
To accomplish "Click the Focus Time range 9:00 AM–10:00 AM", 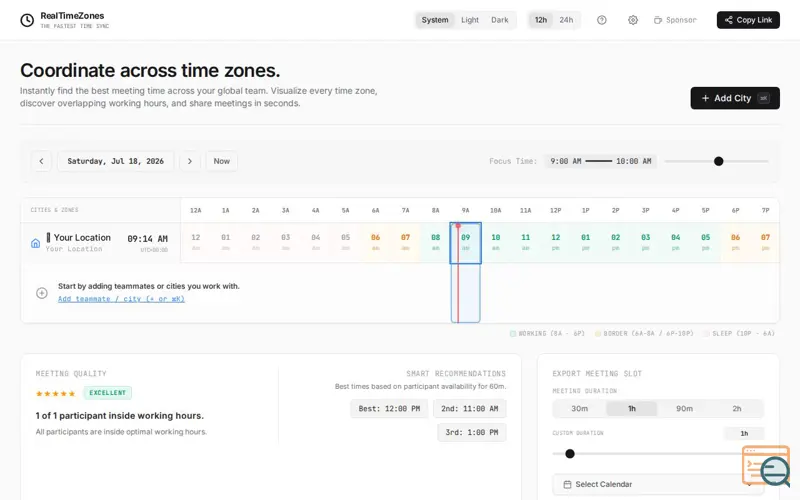I will tap(601, 161).
